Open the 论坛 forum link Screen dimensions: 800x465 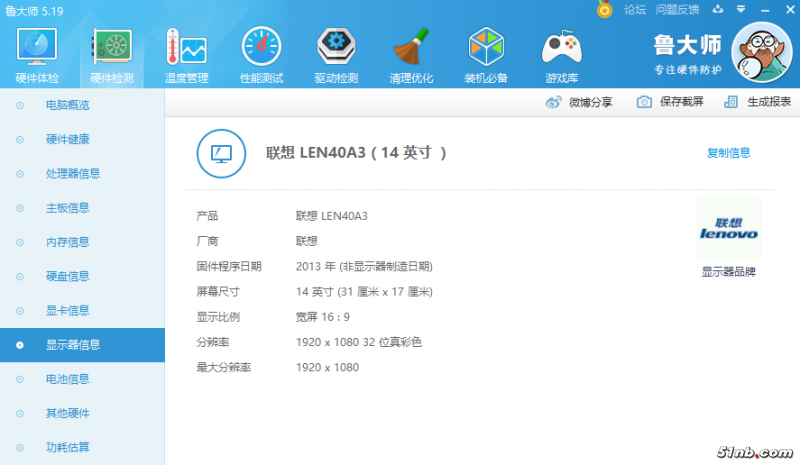635,10
